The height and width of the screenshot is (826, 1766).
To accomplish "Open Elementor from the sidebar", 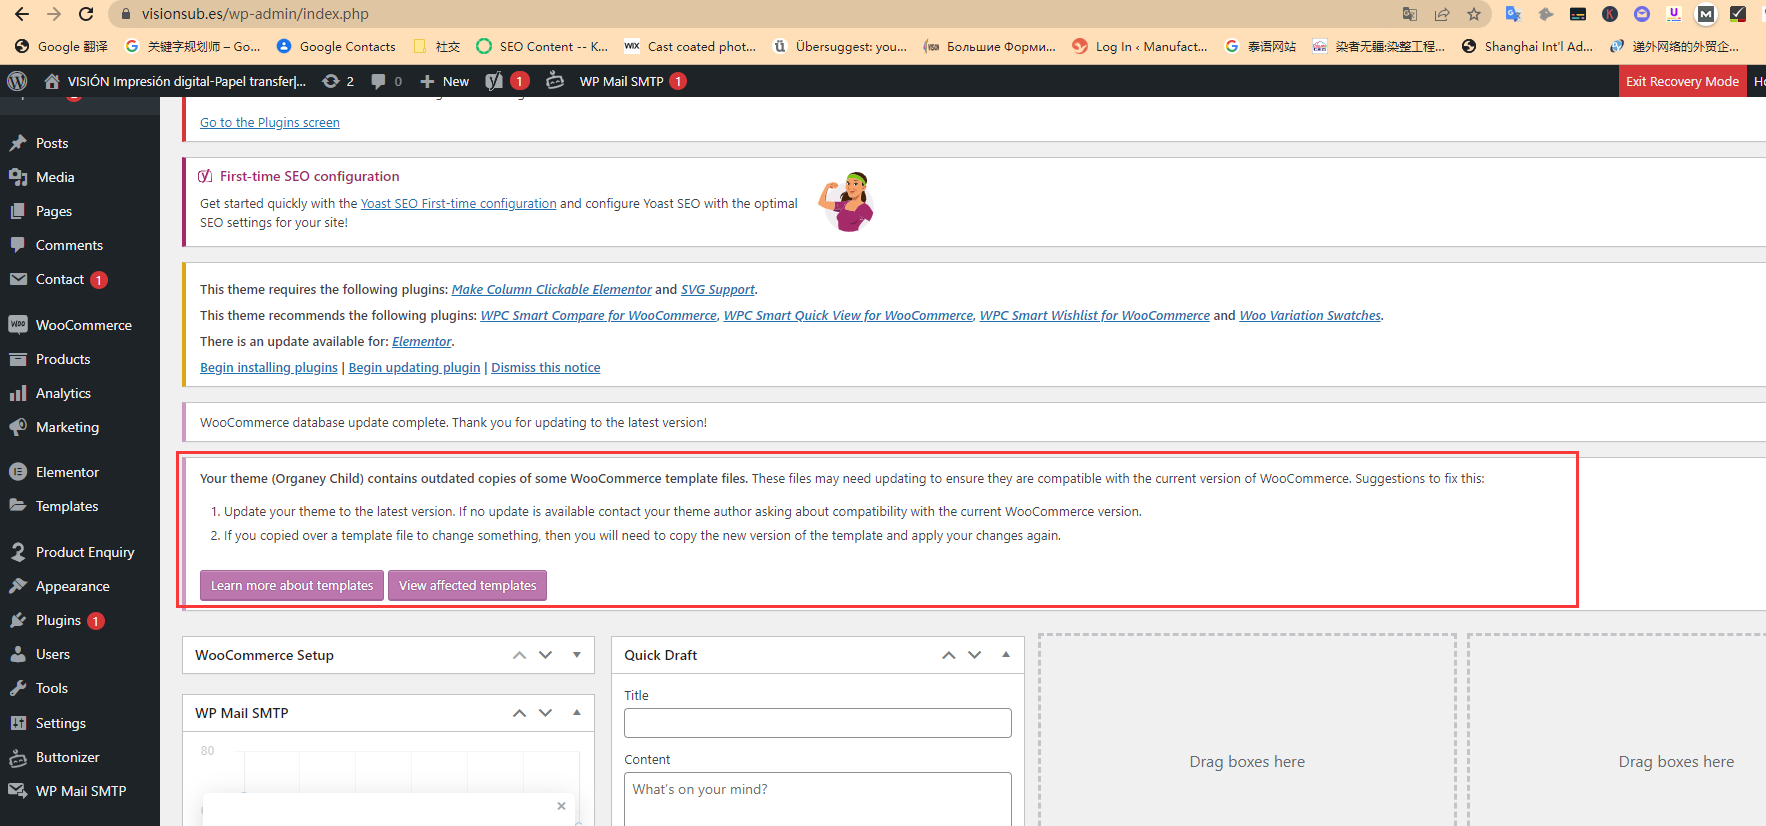I will point(67,472).
